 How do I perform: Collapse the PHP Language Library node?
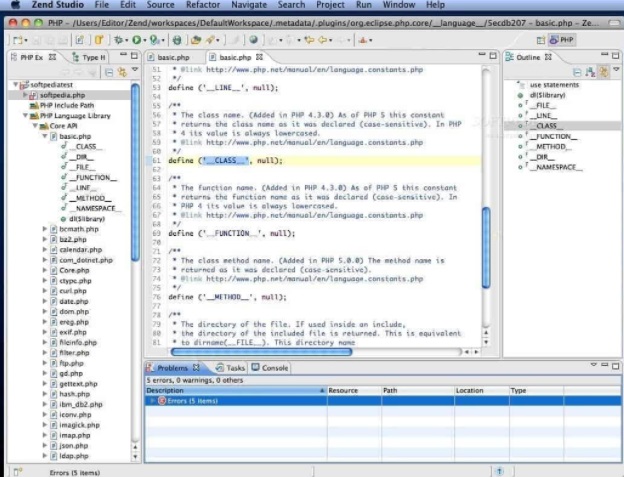tap(25, 115)
